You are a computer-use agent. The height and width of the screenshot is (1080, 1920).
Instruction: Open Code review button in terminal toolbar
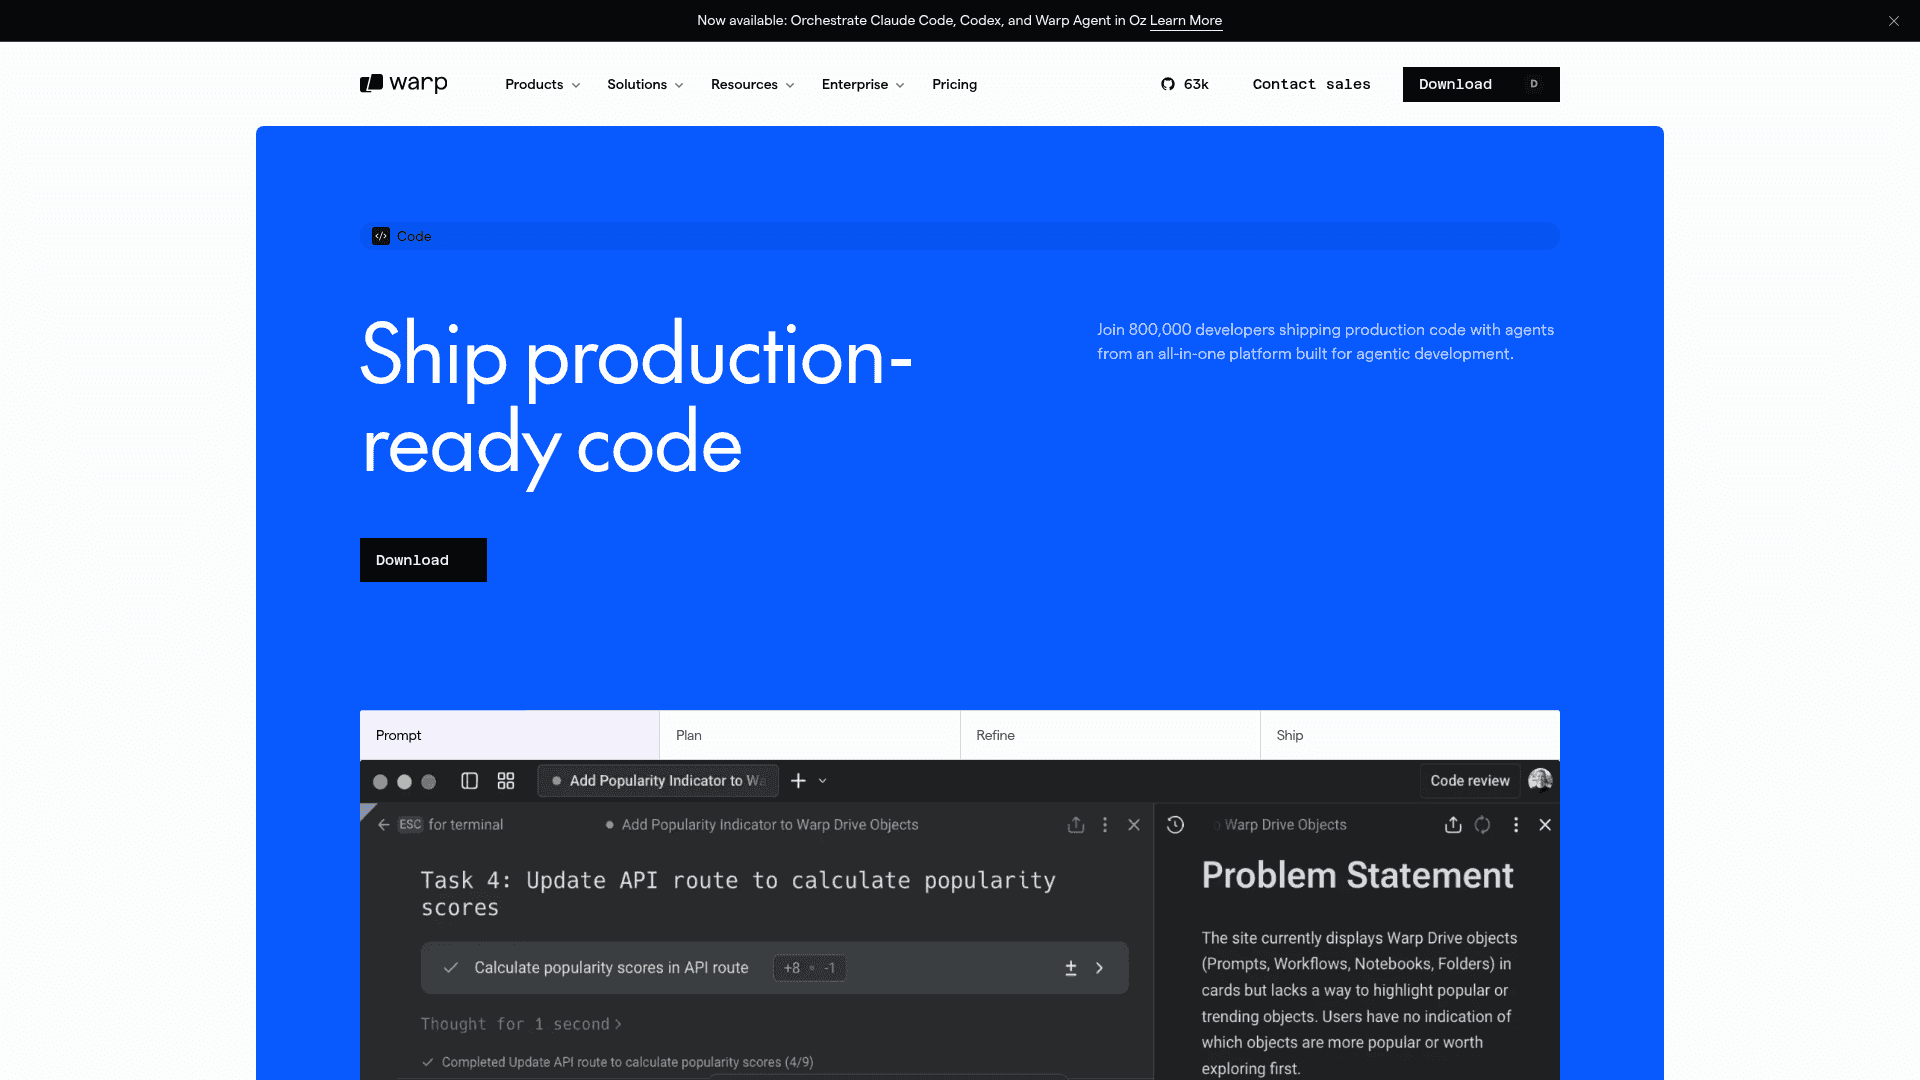[x=1470, y=781]
